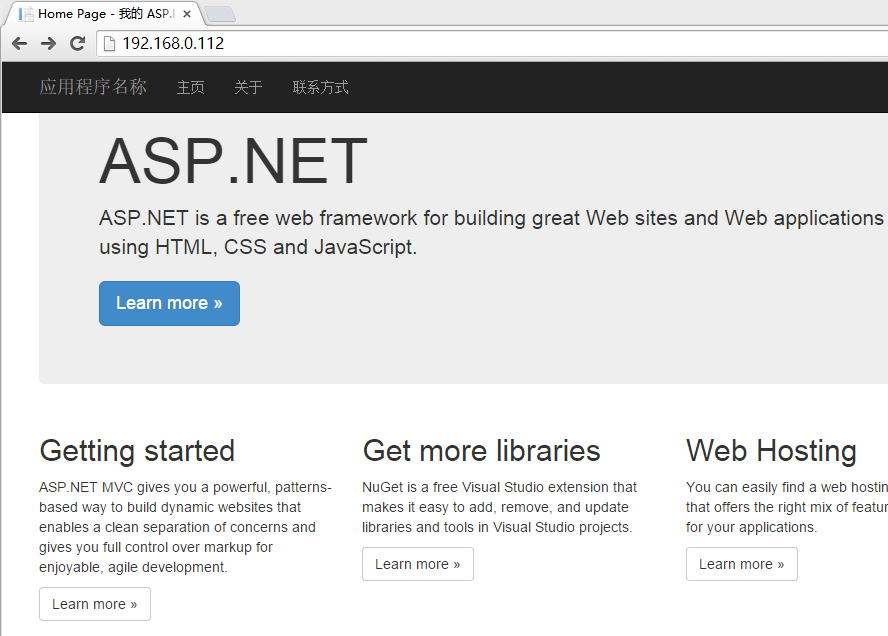This screenshot has width=888, height=636.
Task: Click the paragraph starting 'NuGet is a free'
Action: (x=500, y=507)
